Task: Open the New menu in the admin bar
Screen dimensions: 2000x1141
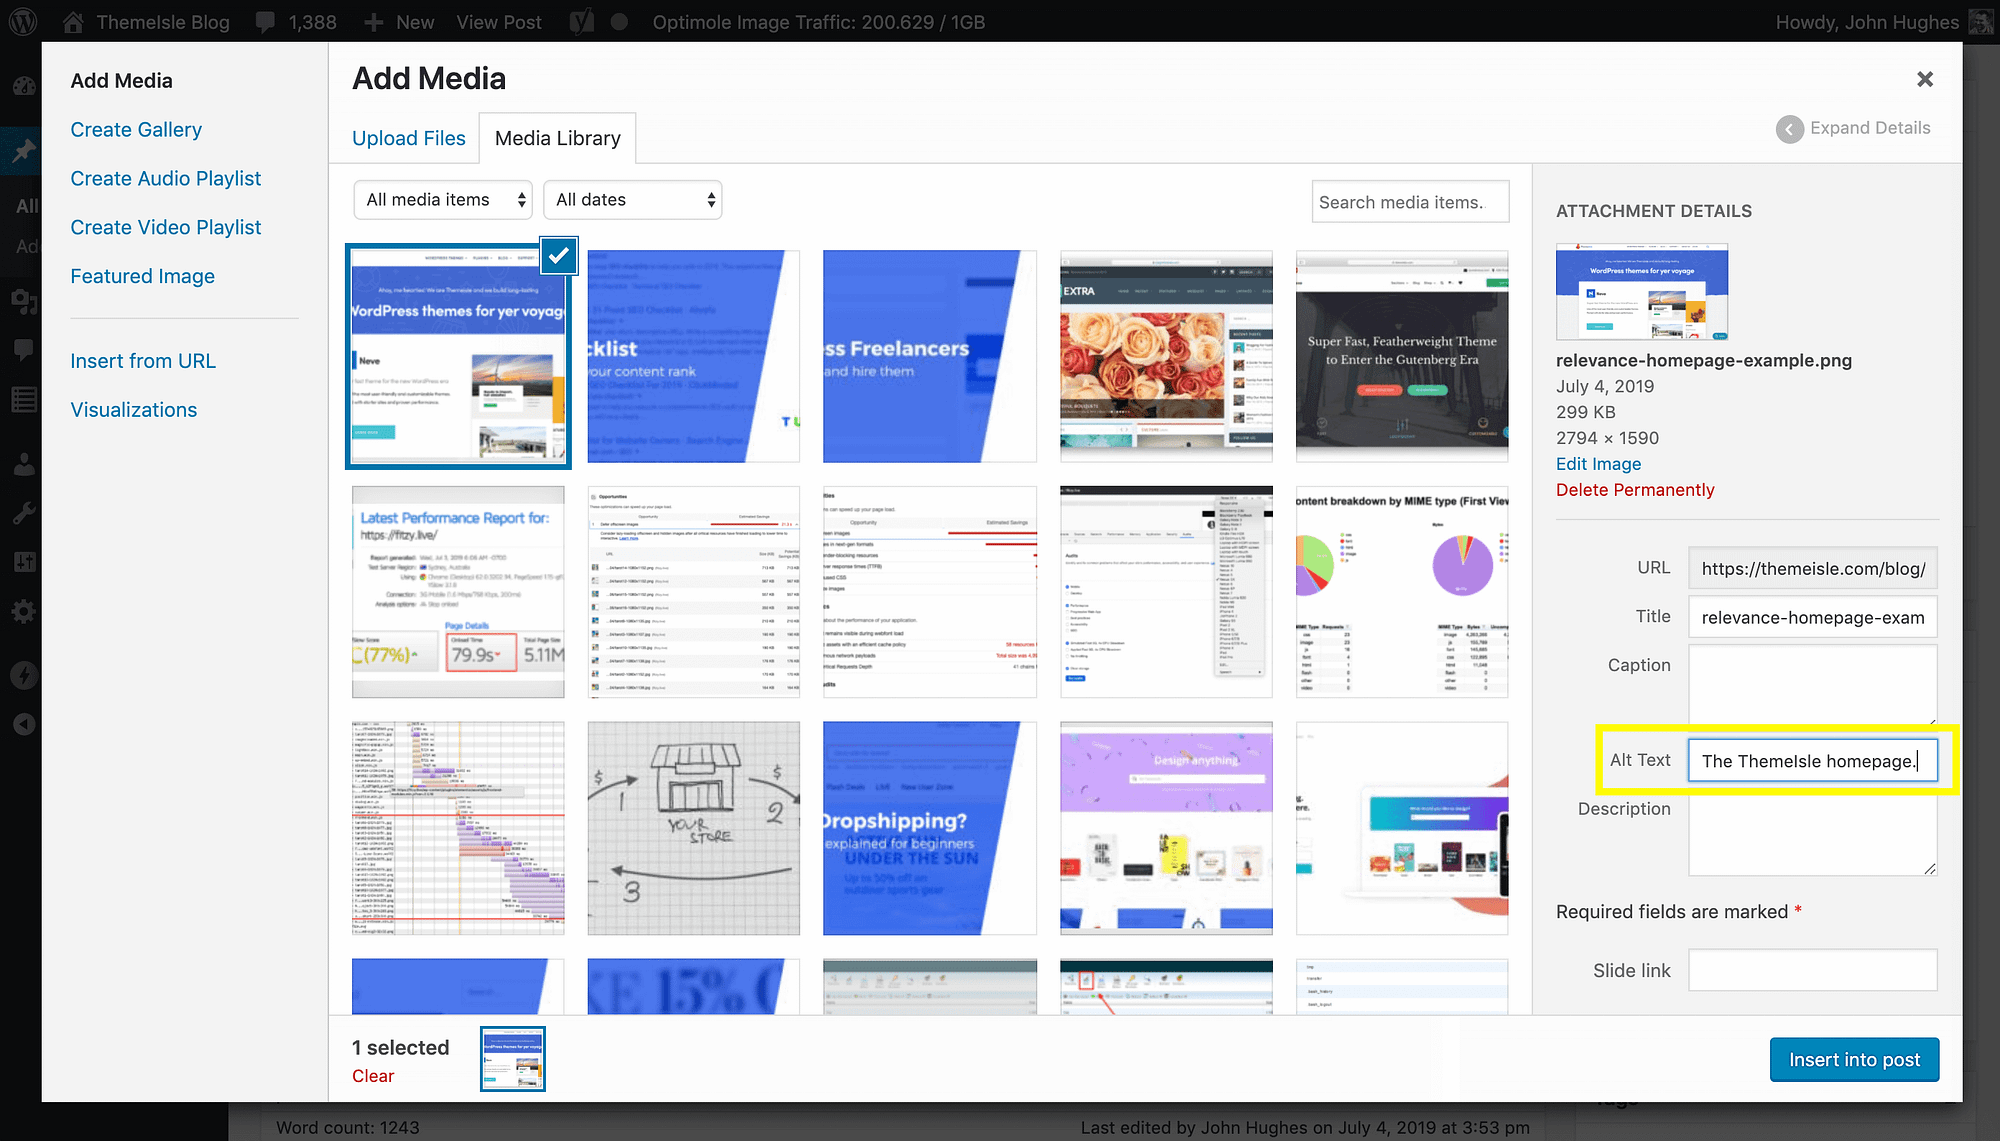Action: click(398, 21)
